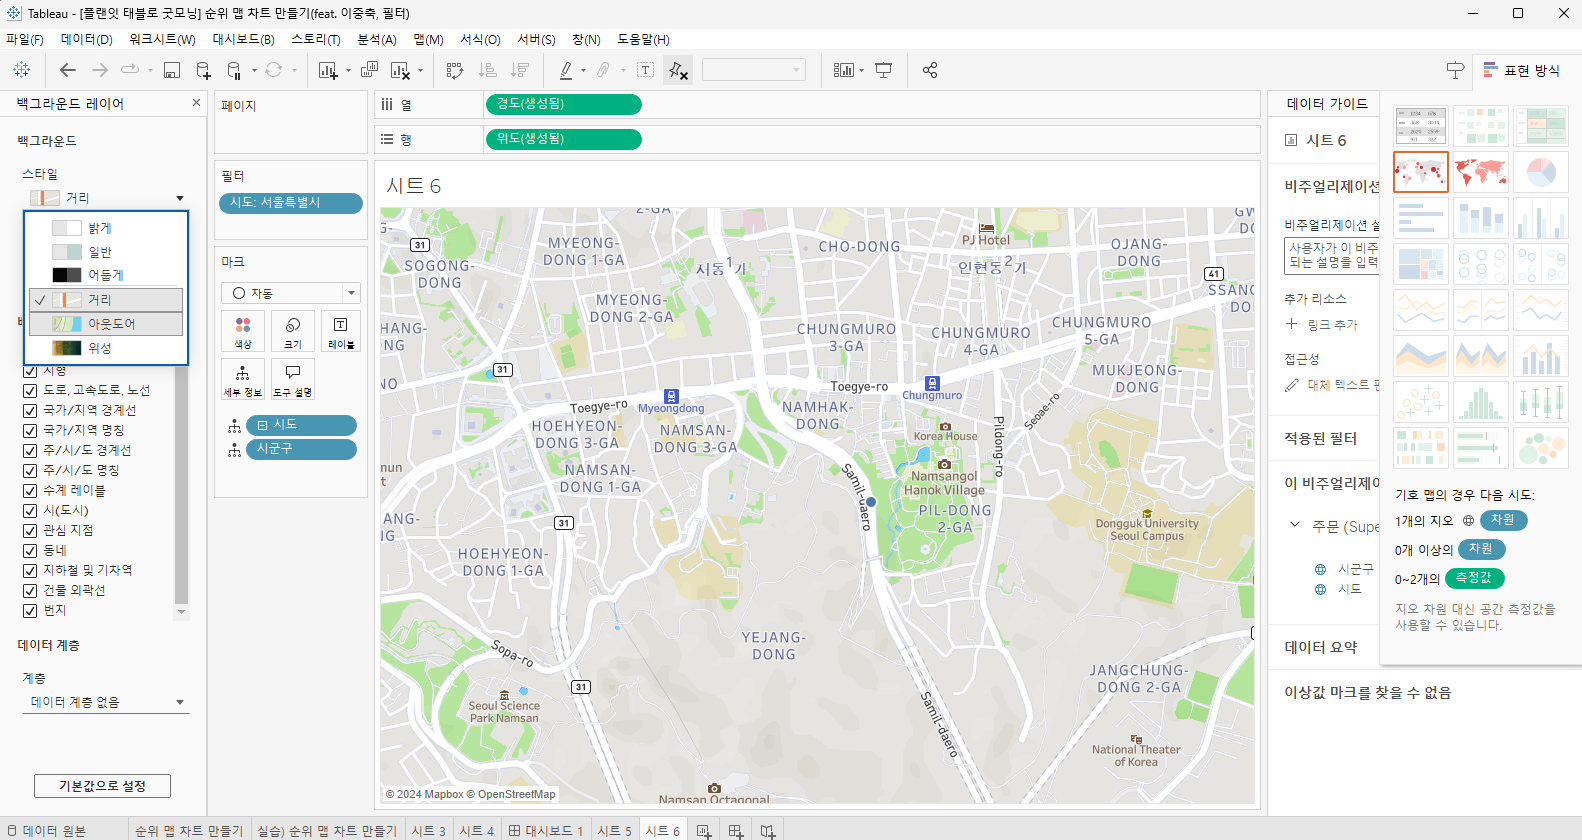1582x840 pixels.
Task: Select the filled map chart in Show Me
Action: pyautogui.click(x=1481, y=172)
